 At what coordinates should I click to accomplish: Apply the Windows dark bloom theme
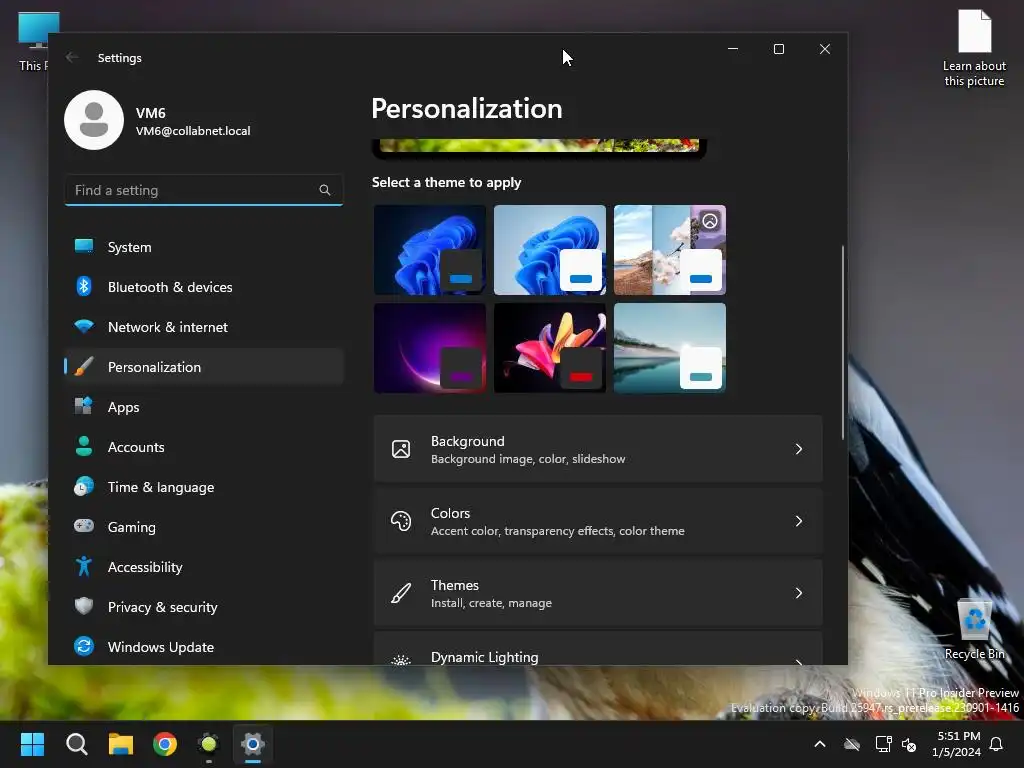430,250
